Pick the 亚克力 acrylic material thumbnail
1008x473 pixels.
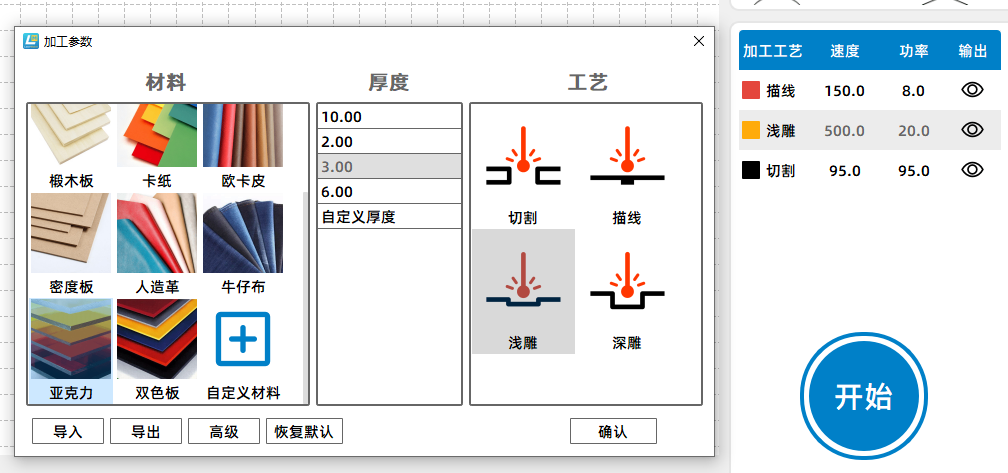(71, 339)
